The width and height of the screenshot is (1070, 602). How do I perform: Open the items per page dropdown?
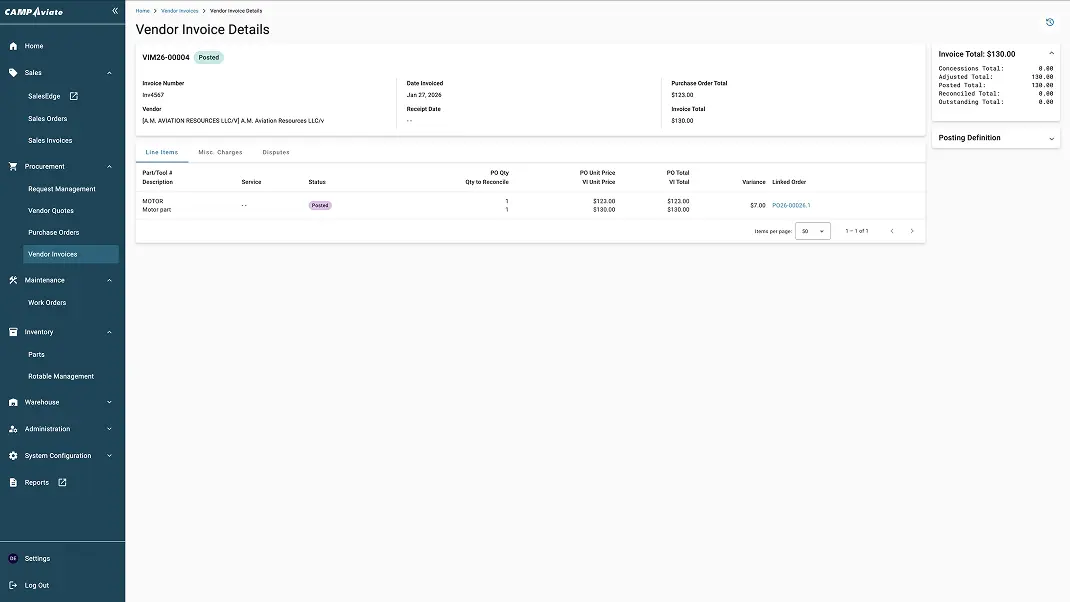(813, 231)
